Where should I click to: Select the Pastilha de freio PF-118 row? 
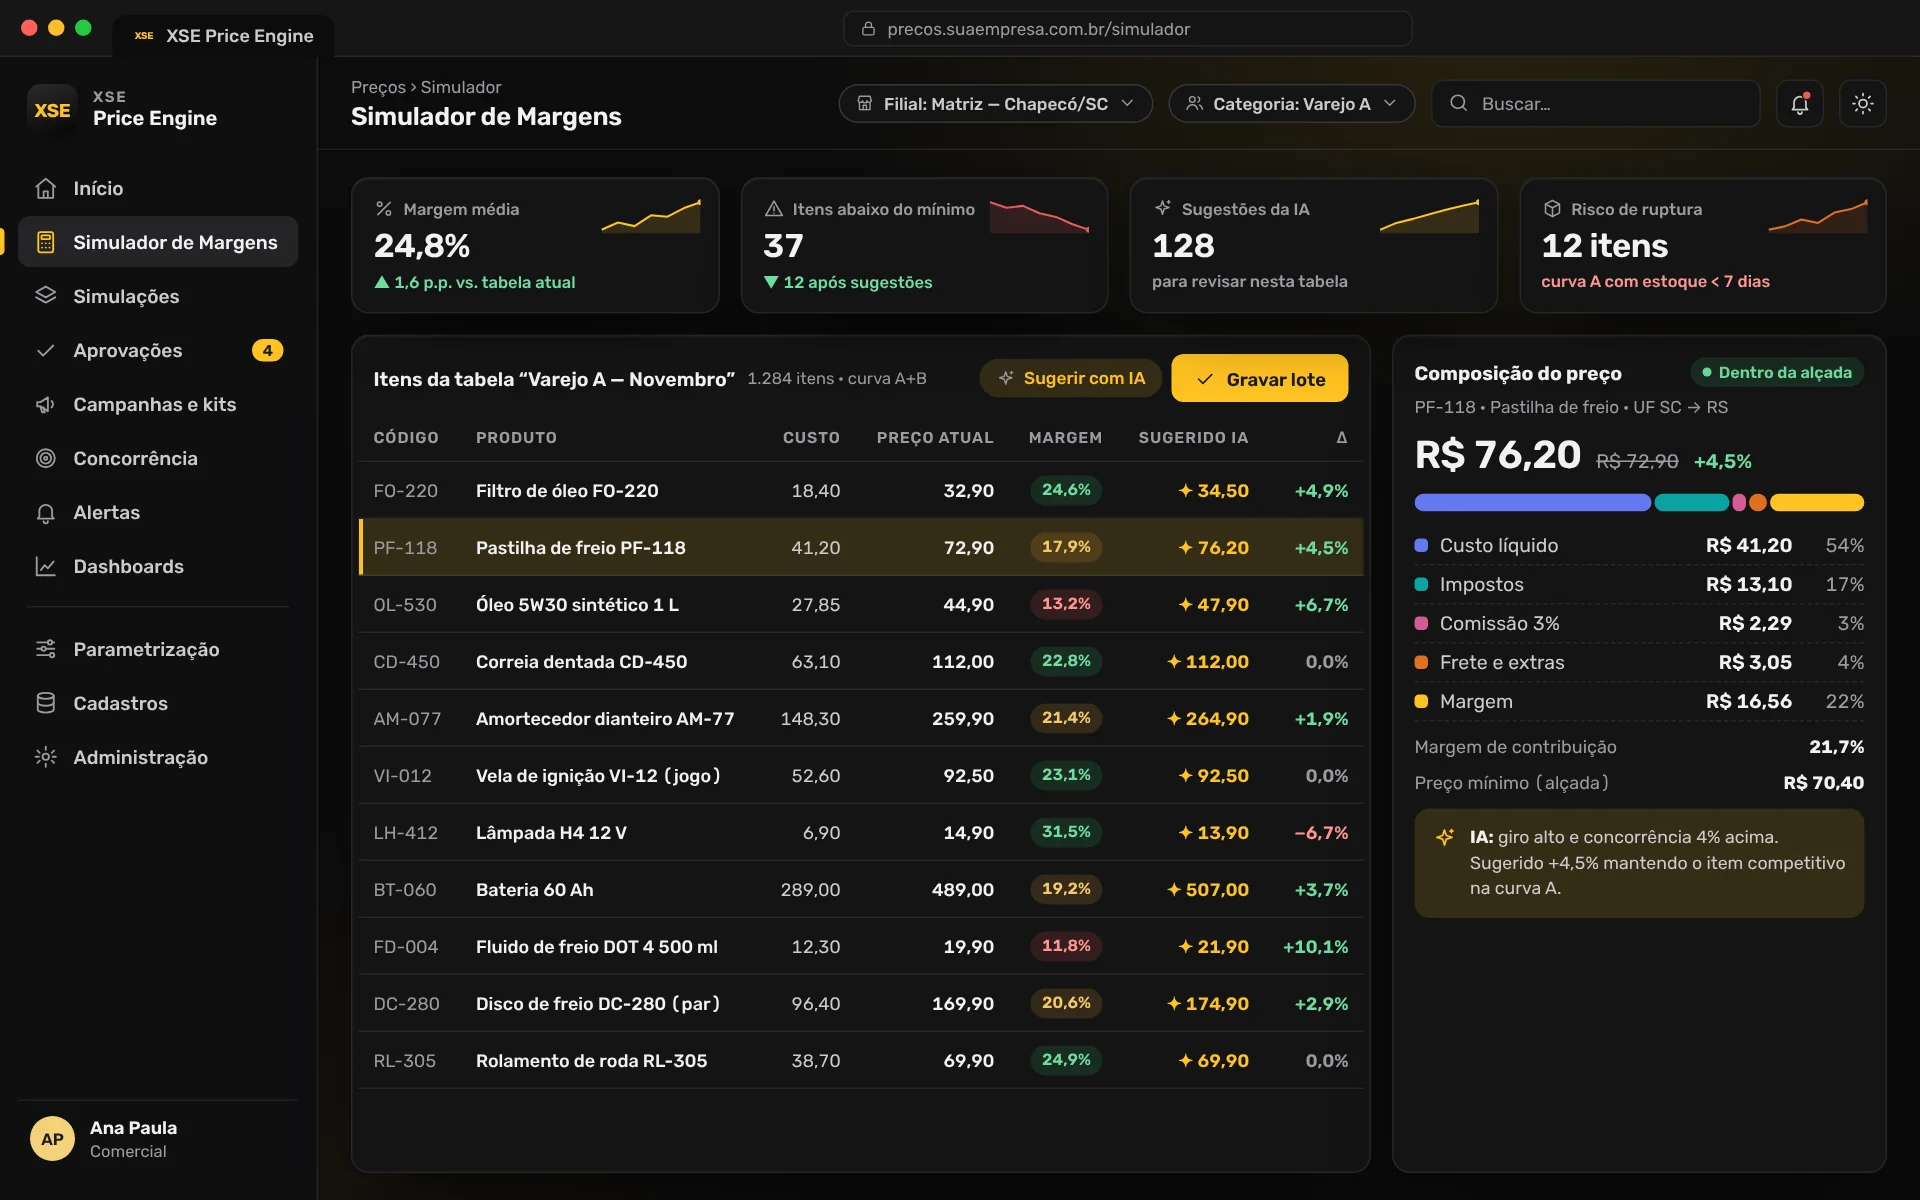click(x=861, y=547)
